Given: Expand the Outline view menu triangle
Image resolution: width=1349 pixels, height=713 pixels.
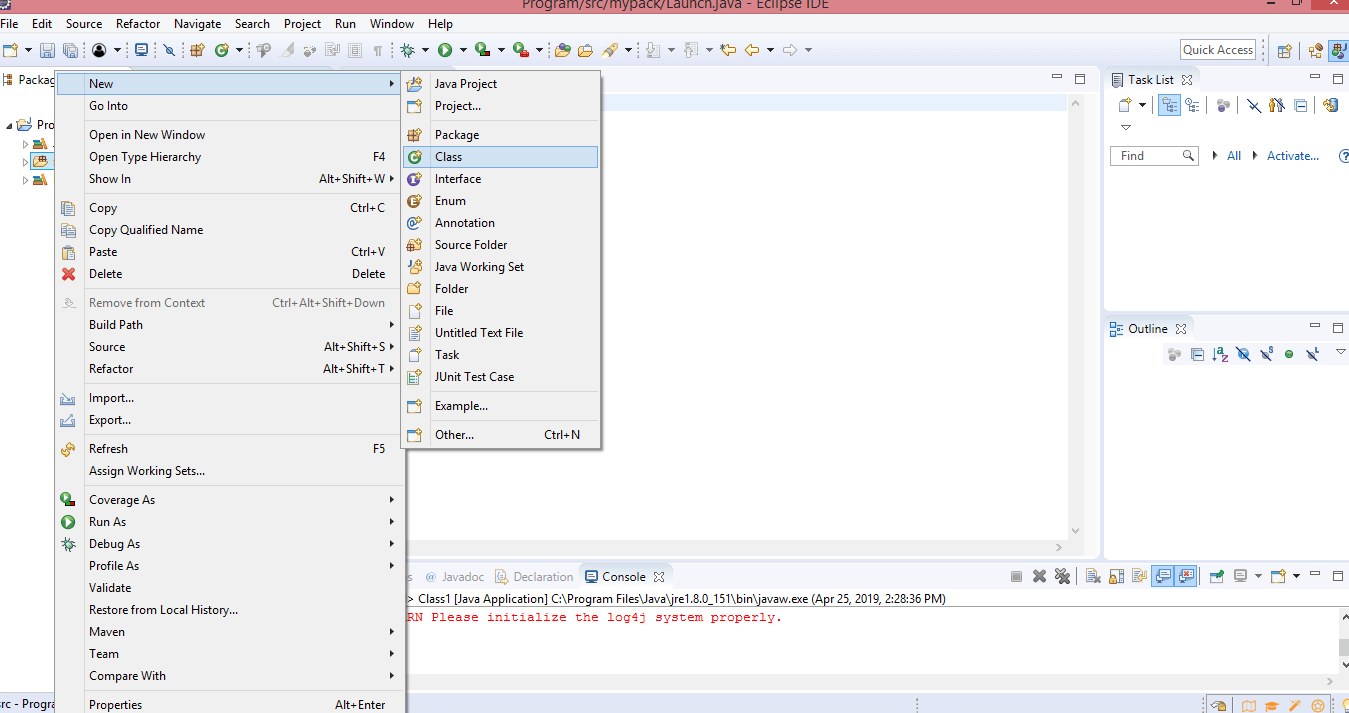Looking at the screenshot, I should click(x=1341, y=351).
